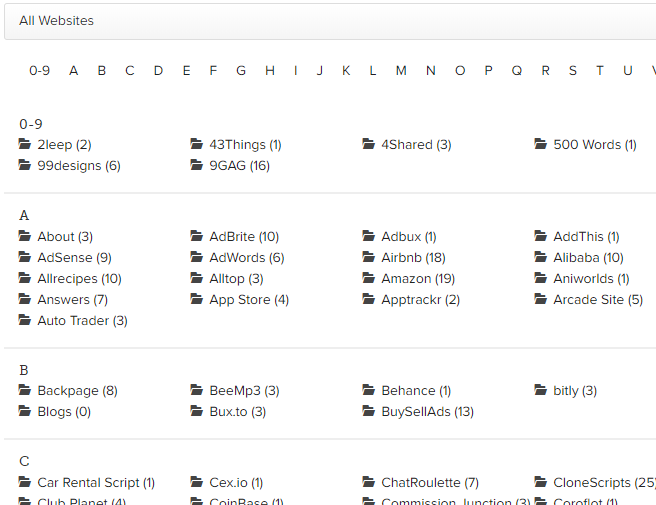Click the folder icon beside Arcade Site

click(x=541, y=299)
